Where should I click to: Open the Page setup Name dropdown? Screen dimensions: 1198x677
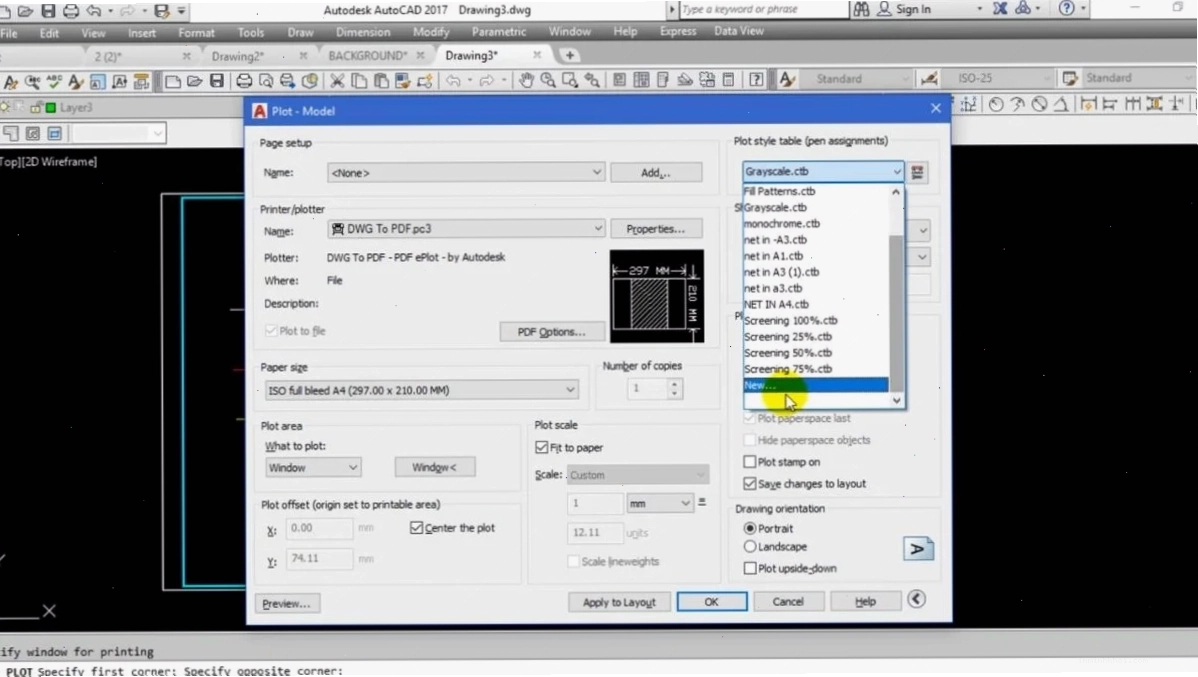(x=466, y=173)
